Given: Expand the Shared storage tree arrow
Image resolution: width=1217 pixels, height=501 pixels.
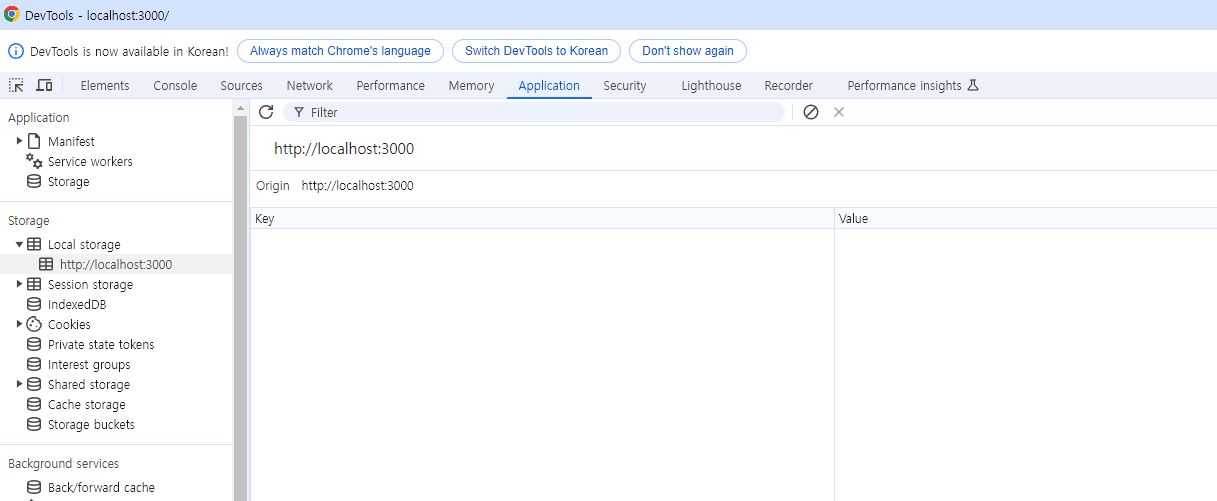Looking at the screenshot, I should [20, 384].
